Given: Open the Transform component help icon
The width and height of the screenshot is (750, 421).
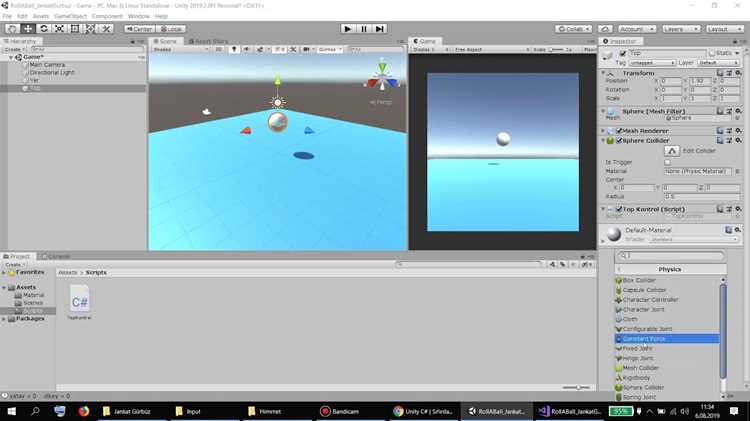Looking at the screenshot, I should (x=720, y=73).
